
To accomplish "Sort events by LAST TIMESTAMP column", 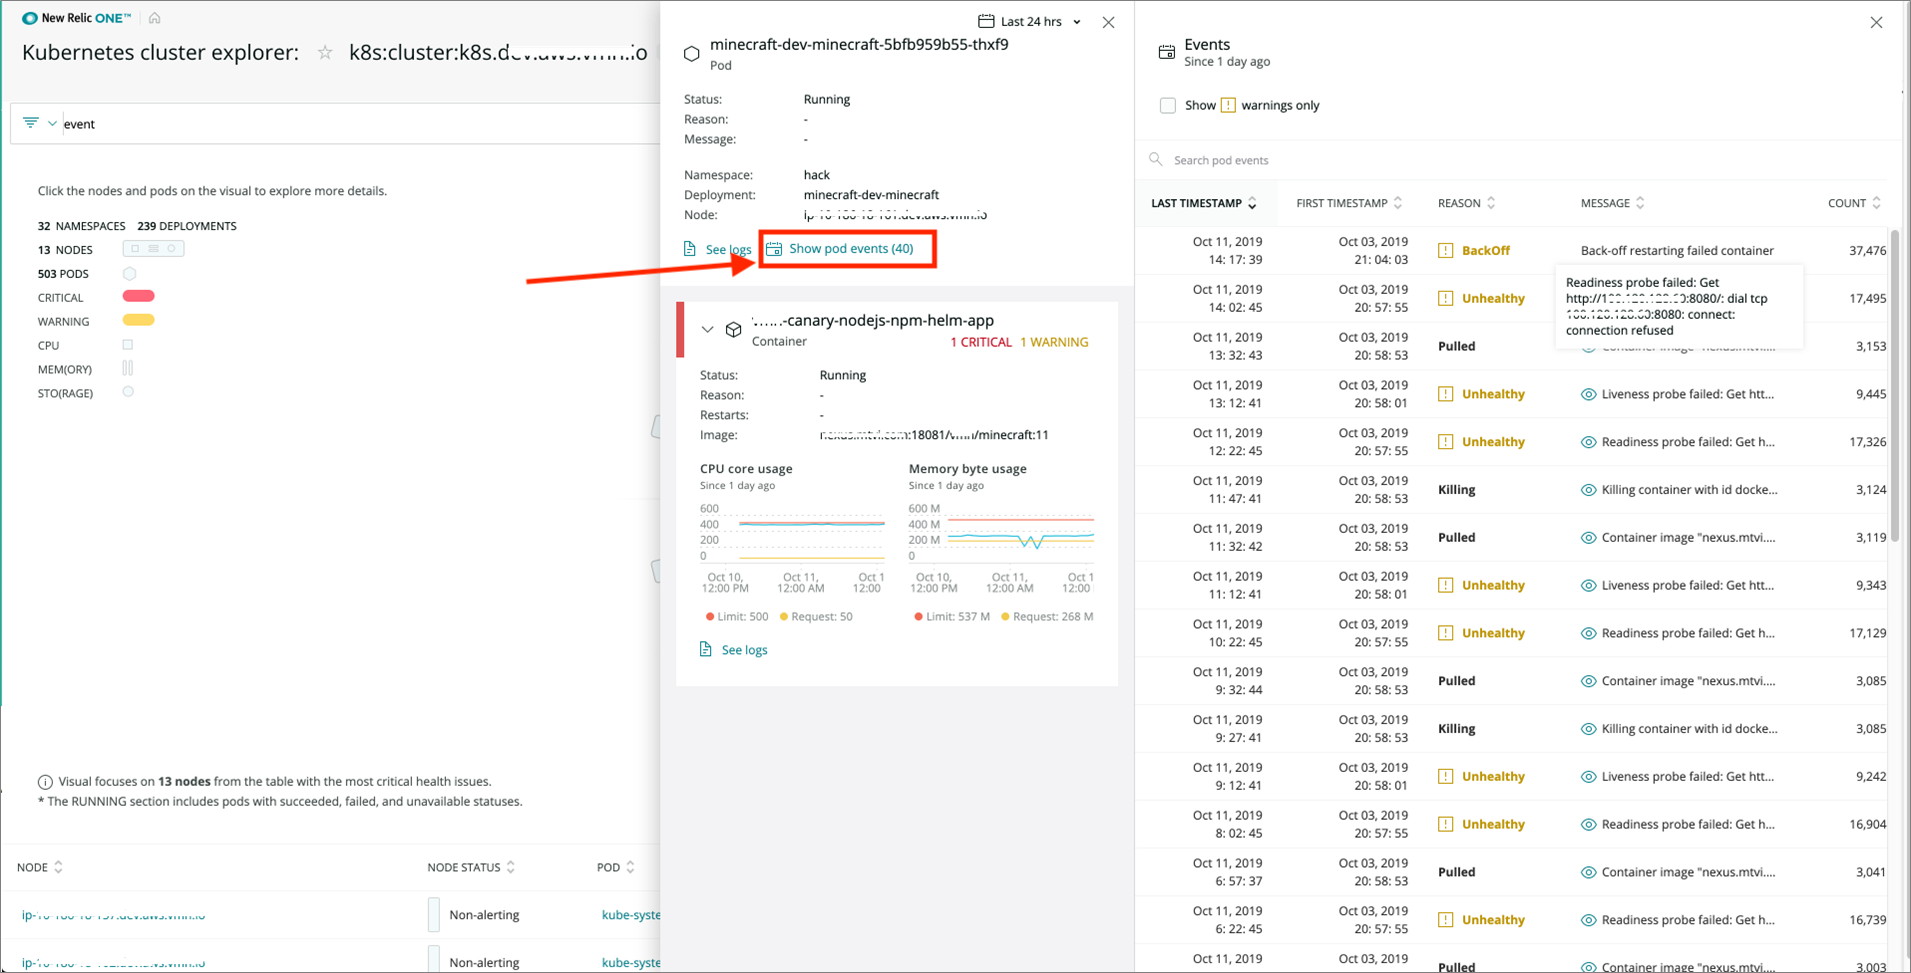I will (1203, 203).
